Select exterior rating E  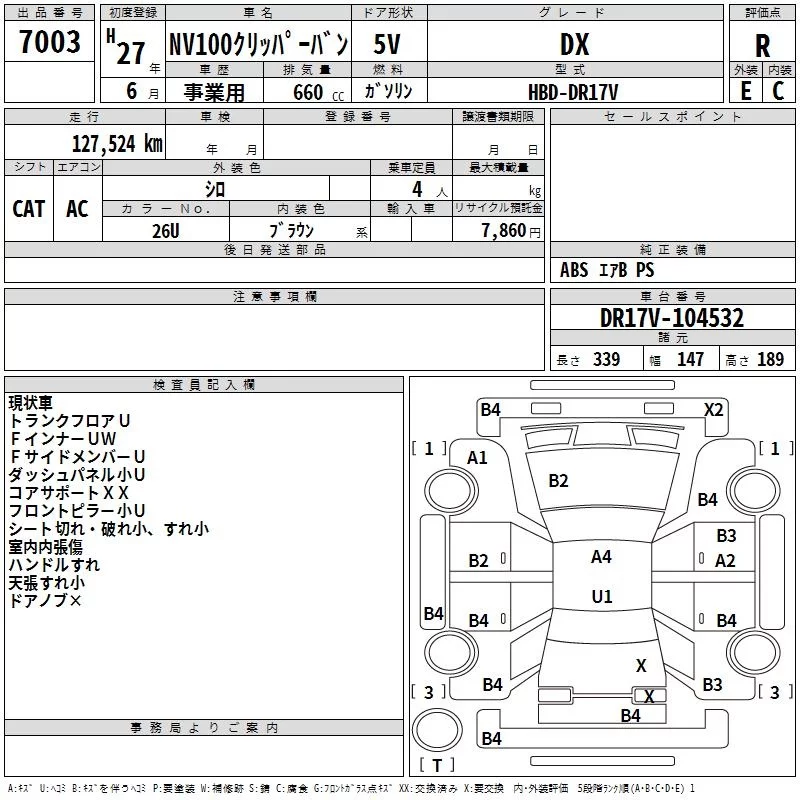click(x=746, y=91)
